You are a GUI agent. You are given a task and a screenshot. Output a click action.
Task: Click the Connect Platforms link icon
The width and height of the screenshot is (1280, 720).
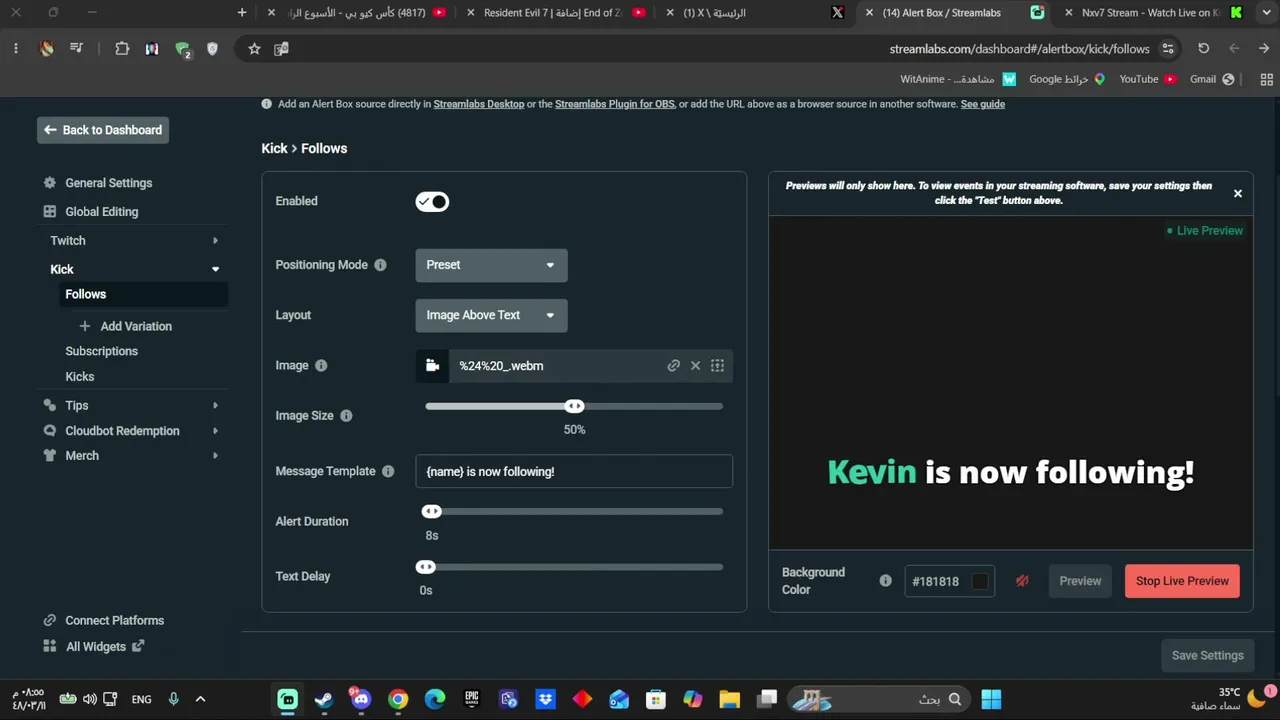50,621
